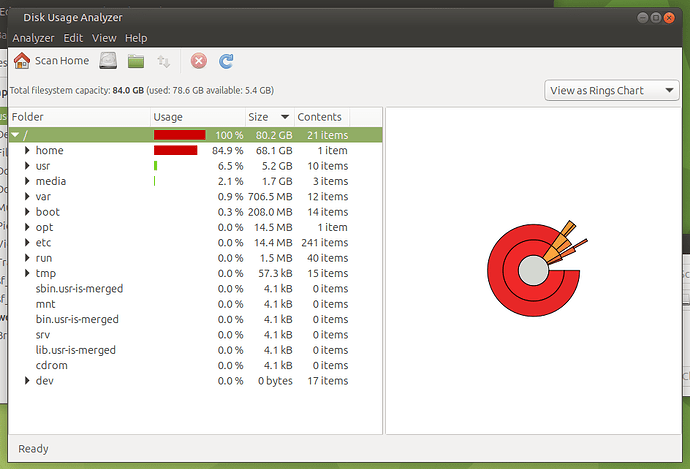
Task: Click the Scan Home house icon
Action: tap(22, 61)
